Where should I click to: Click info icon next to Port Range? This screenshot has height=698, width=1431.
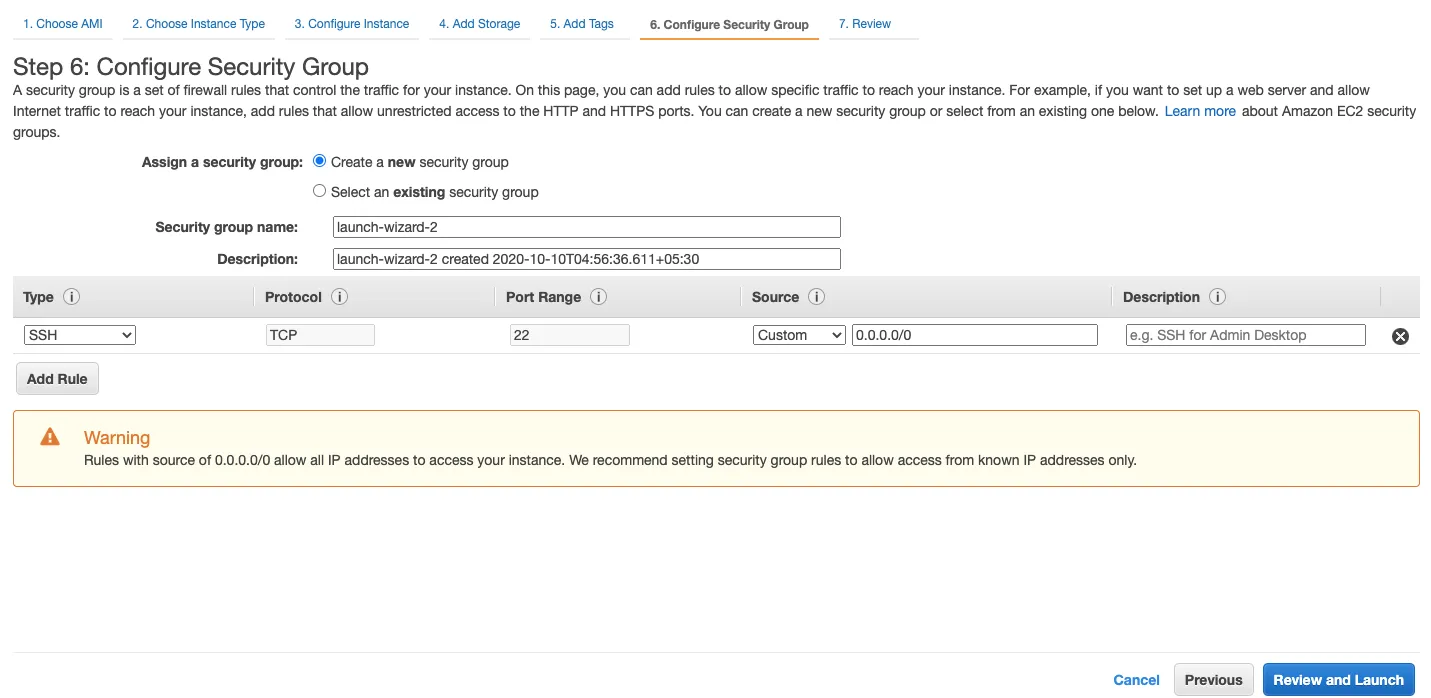click(598, 297)
